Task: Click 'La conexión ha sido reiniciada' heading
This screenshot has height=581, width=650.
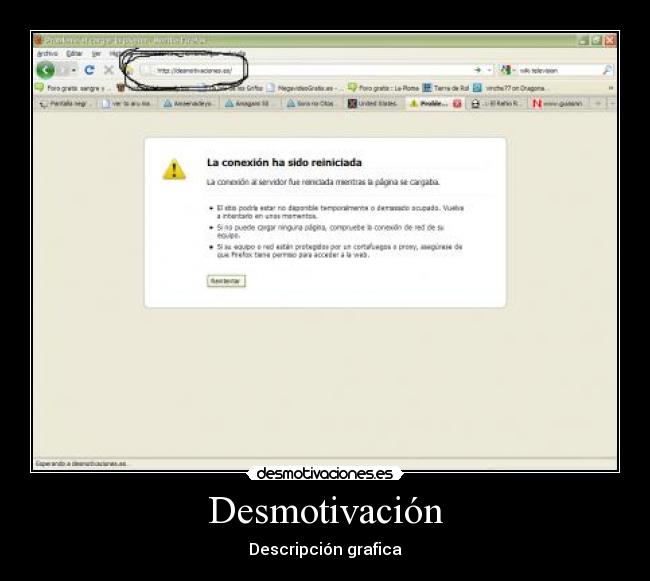Action: (x=284, y=162)
